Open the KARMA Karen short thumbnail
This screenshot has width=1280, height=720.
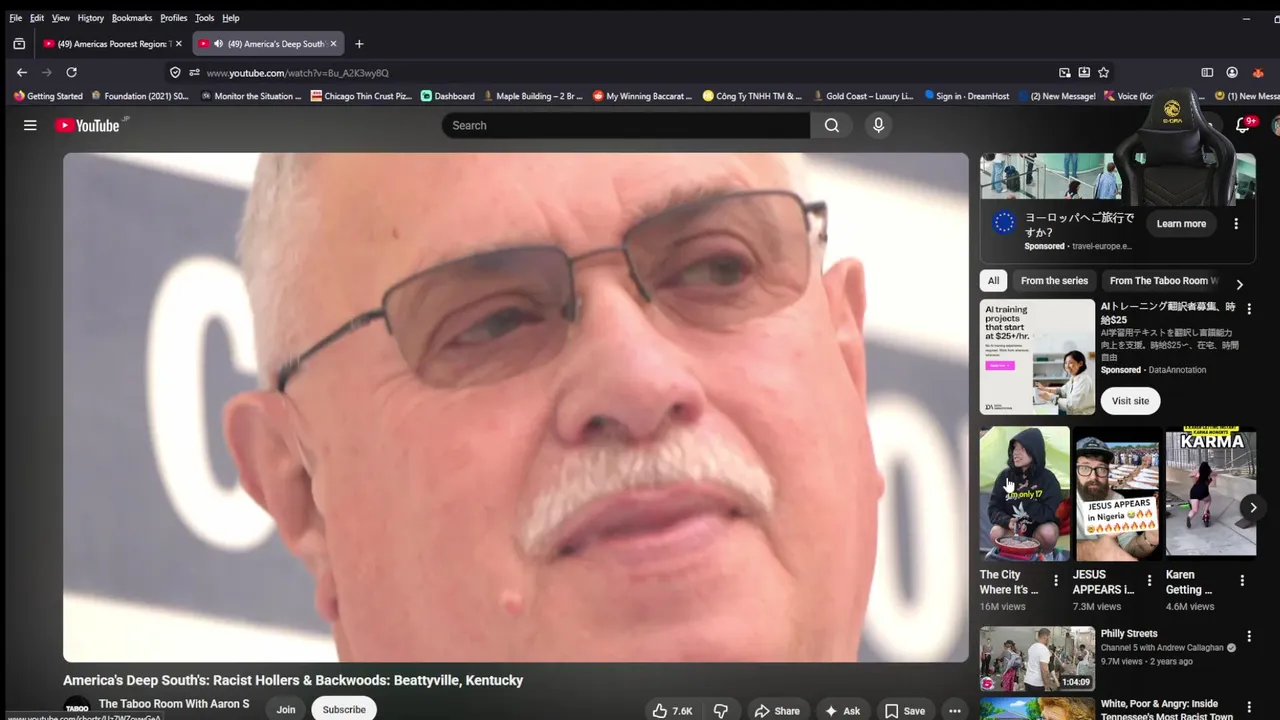click(1211, 493)
